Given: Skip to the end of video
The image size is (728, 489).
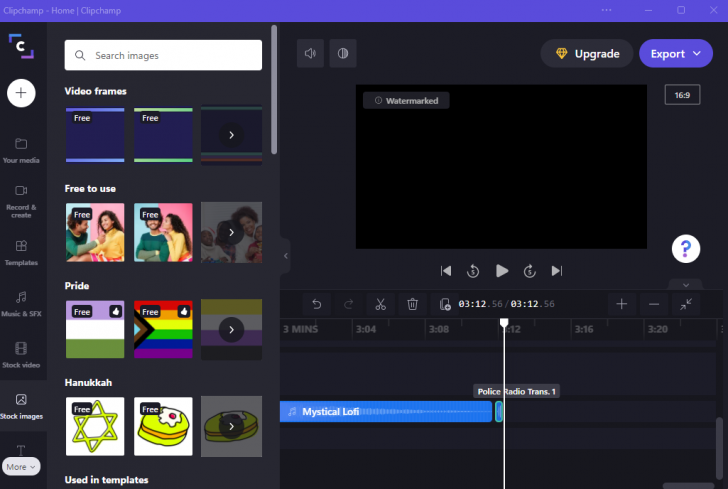Looking at the screenshot, I should [557, 270].
